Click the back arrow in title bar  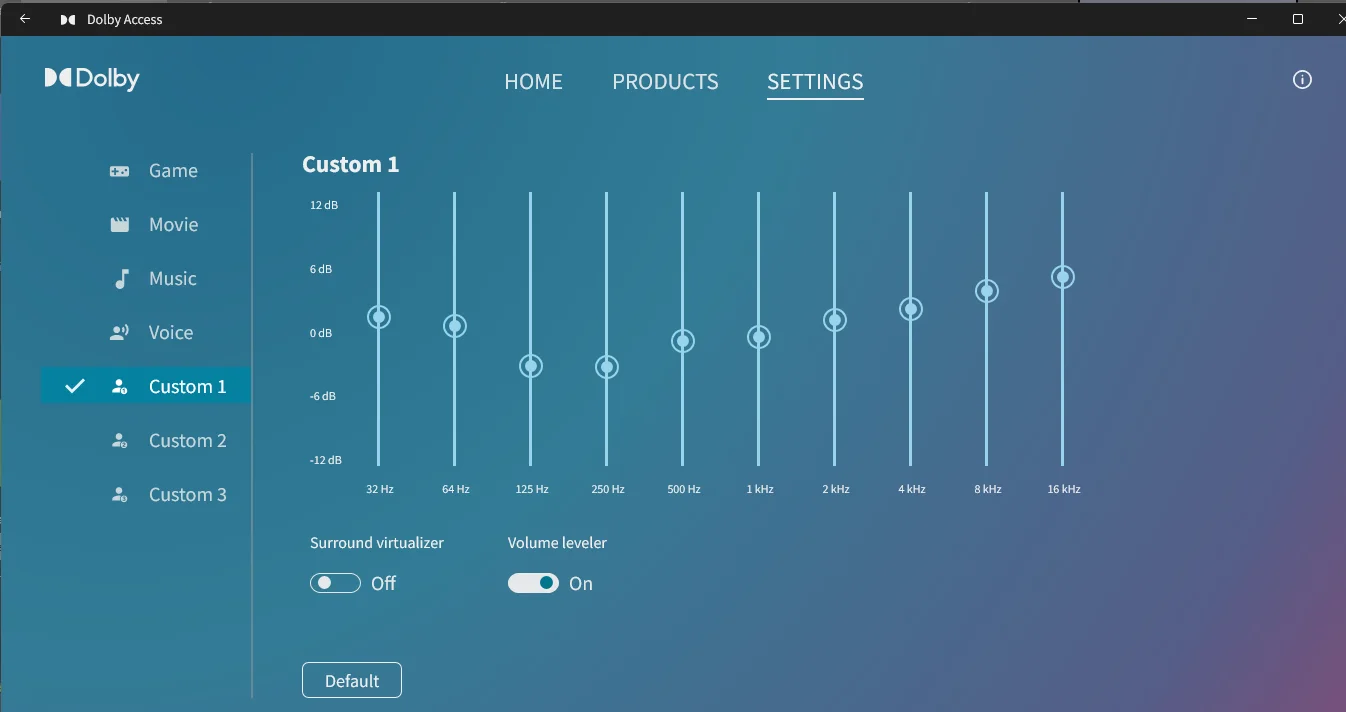click(25, 19)
